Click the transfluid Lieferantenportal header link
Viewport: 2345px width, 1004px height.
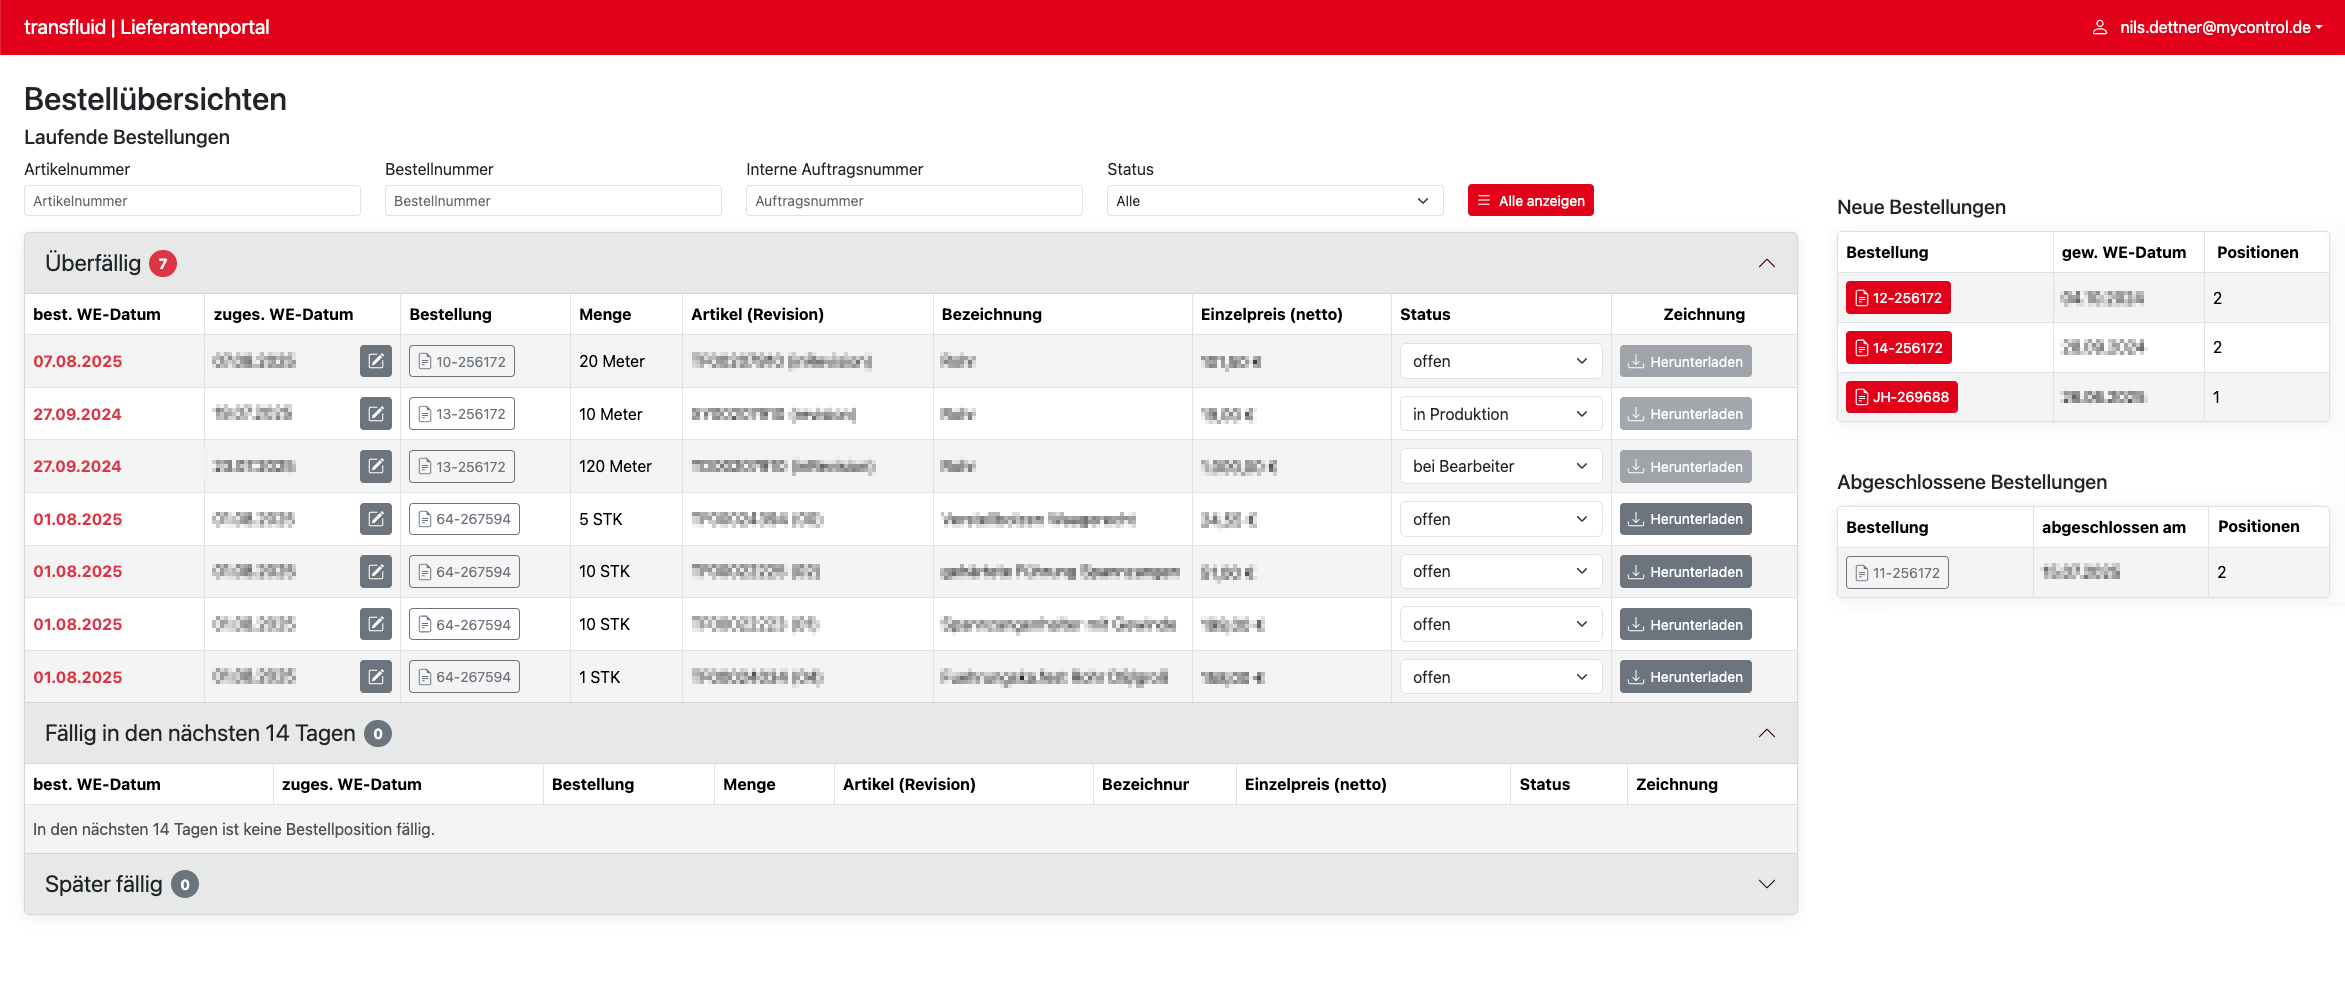click(x=147, y=27)
